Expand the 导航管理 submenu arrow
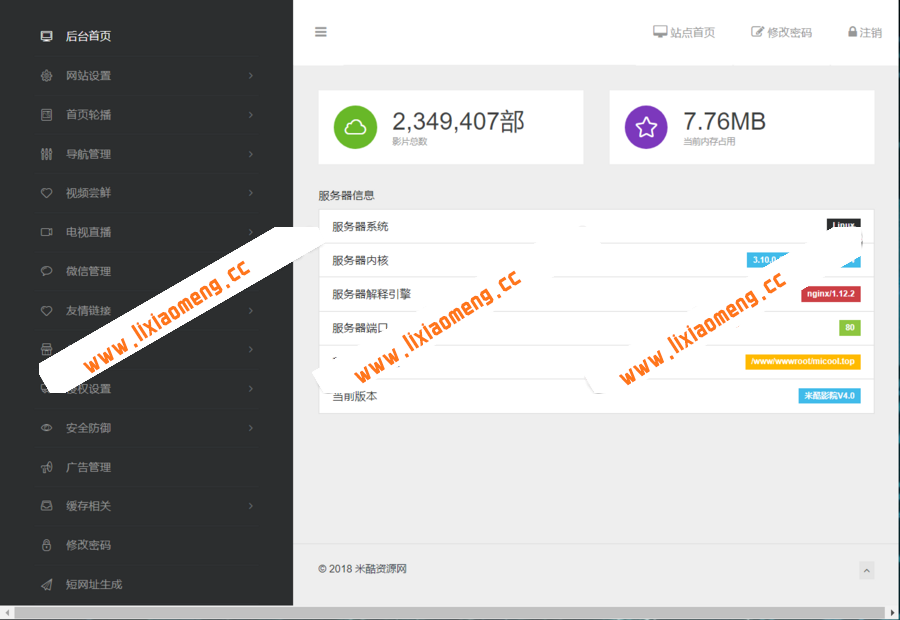 coord(251,153)
